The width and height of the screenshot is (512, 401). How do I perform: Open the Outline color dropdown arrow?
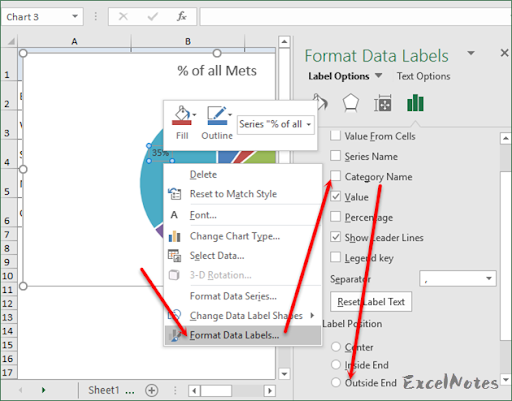tap(230, 115)
